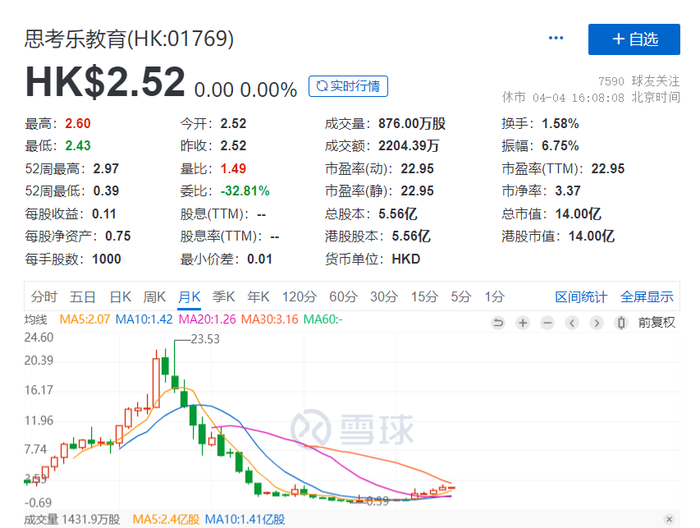
Task: Click the 换手 1.58% value
Action: pos(560,124)
